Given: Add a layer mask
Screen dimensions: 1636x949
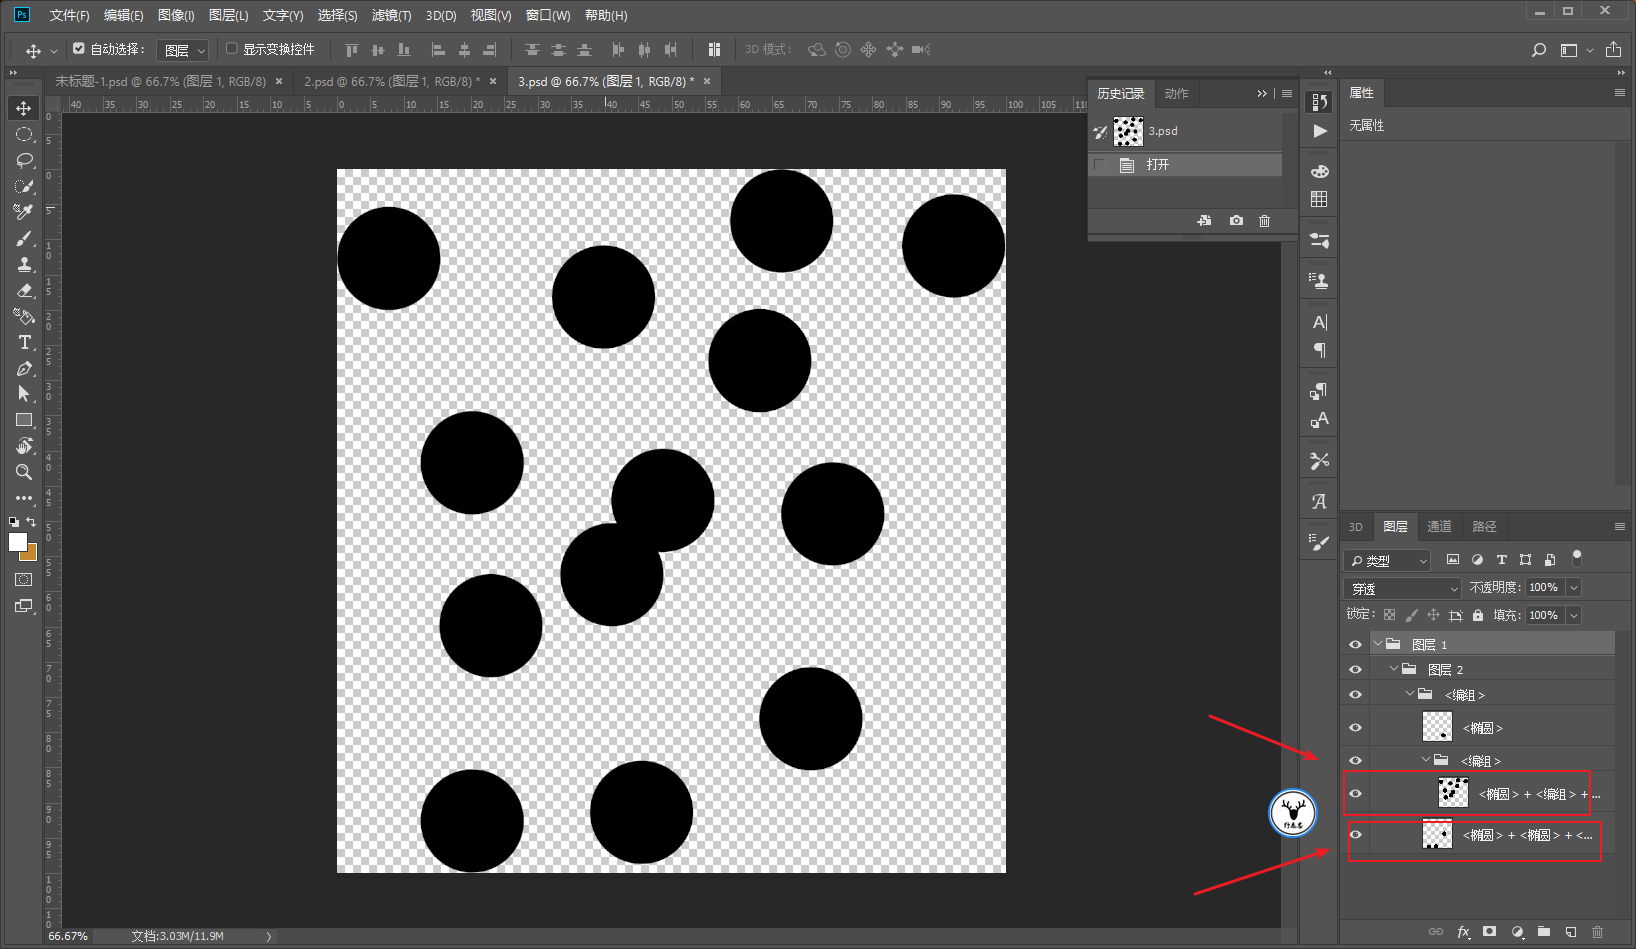Looking at the screenshot, I should (x=1490, y=932).
